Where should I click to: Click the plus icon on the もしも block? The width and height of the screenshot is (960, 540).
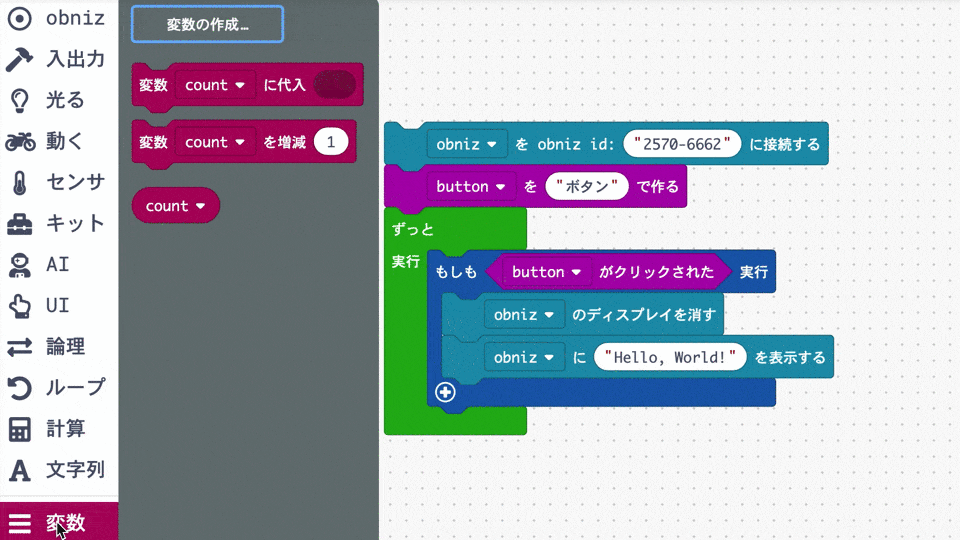(446, 392)
